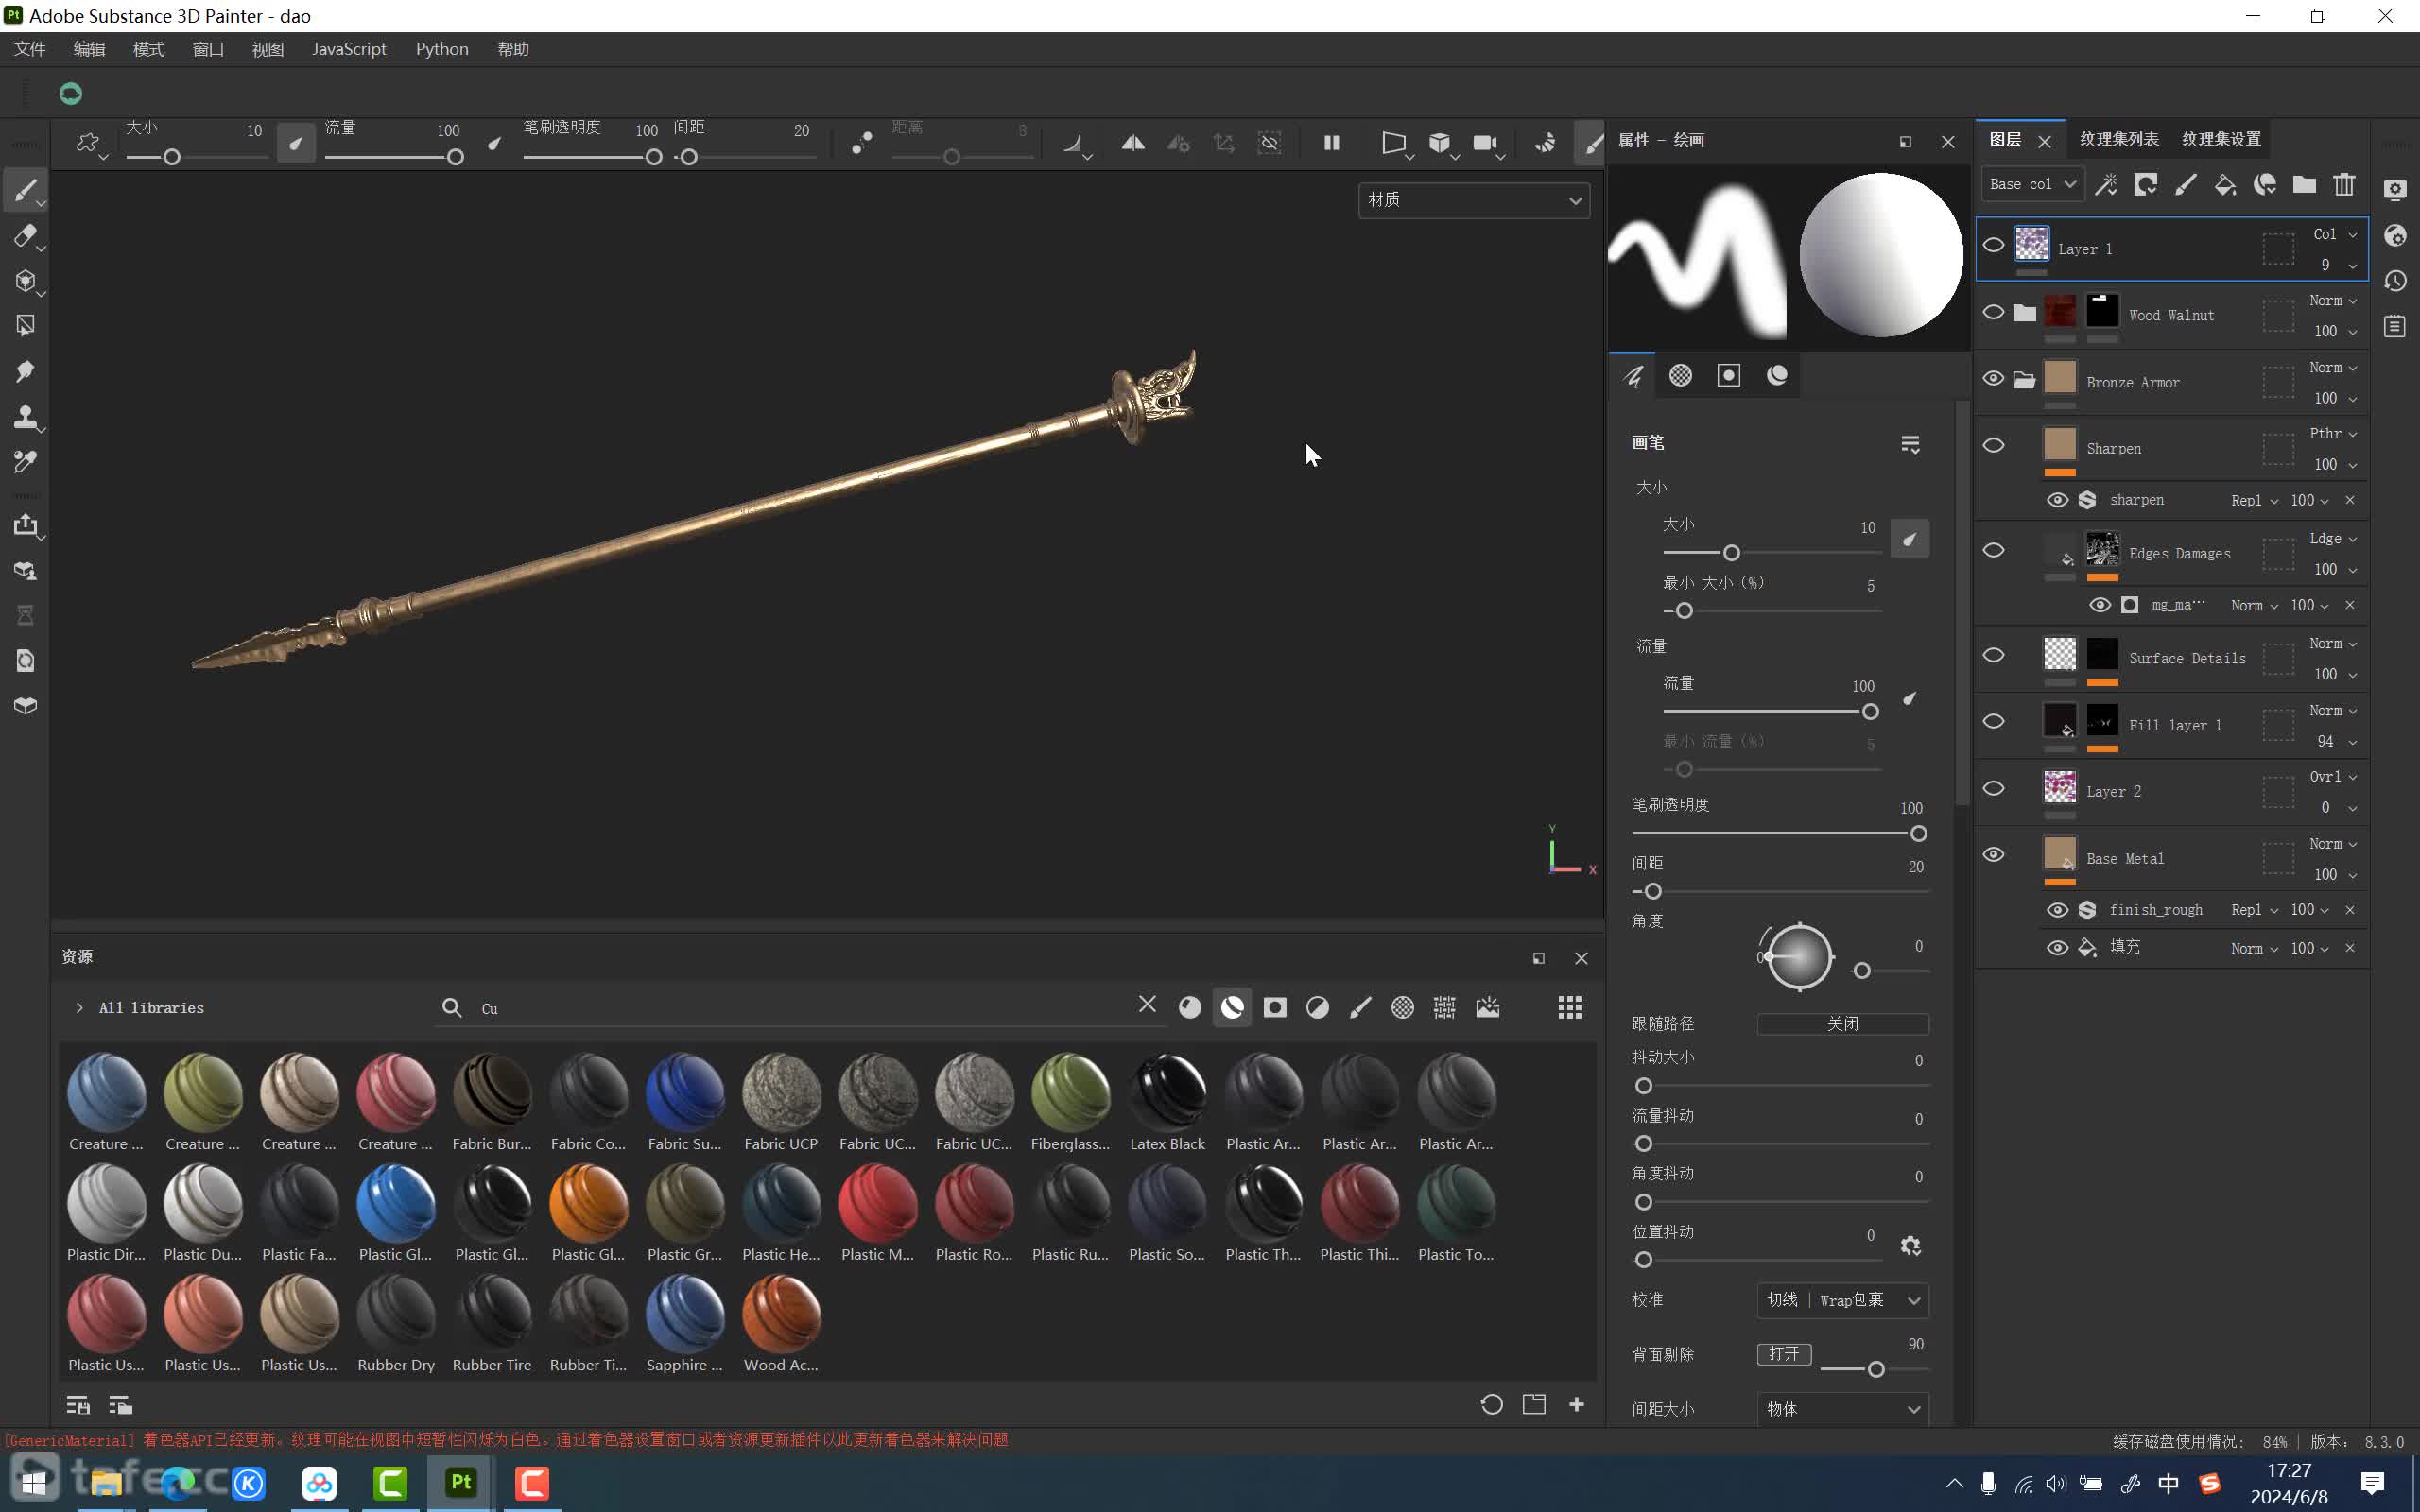Open the 窗口 menu
2420x1512 pixels.
pos(208,49)
